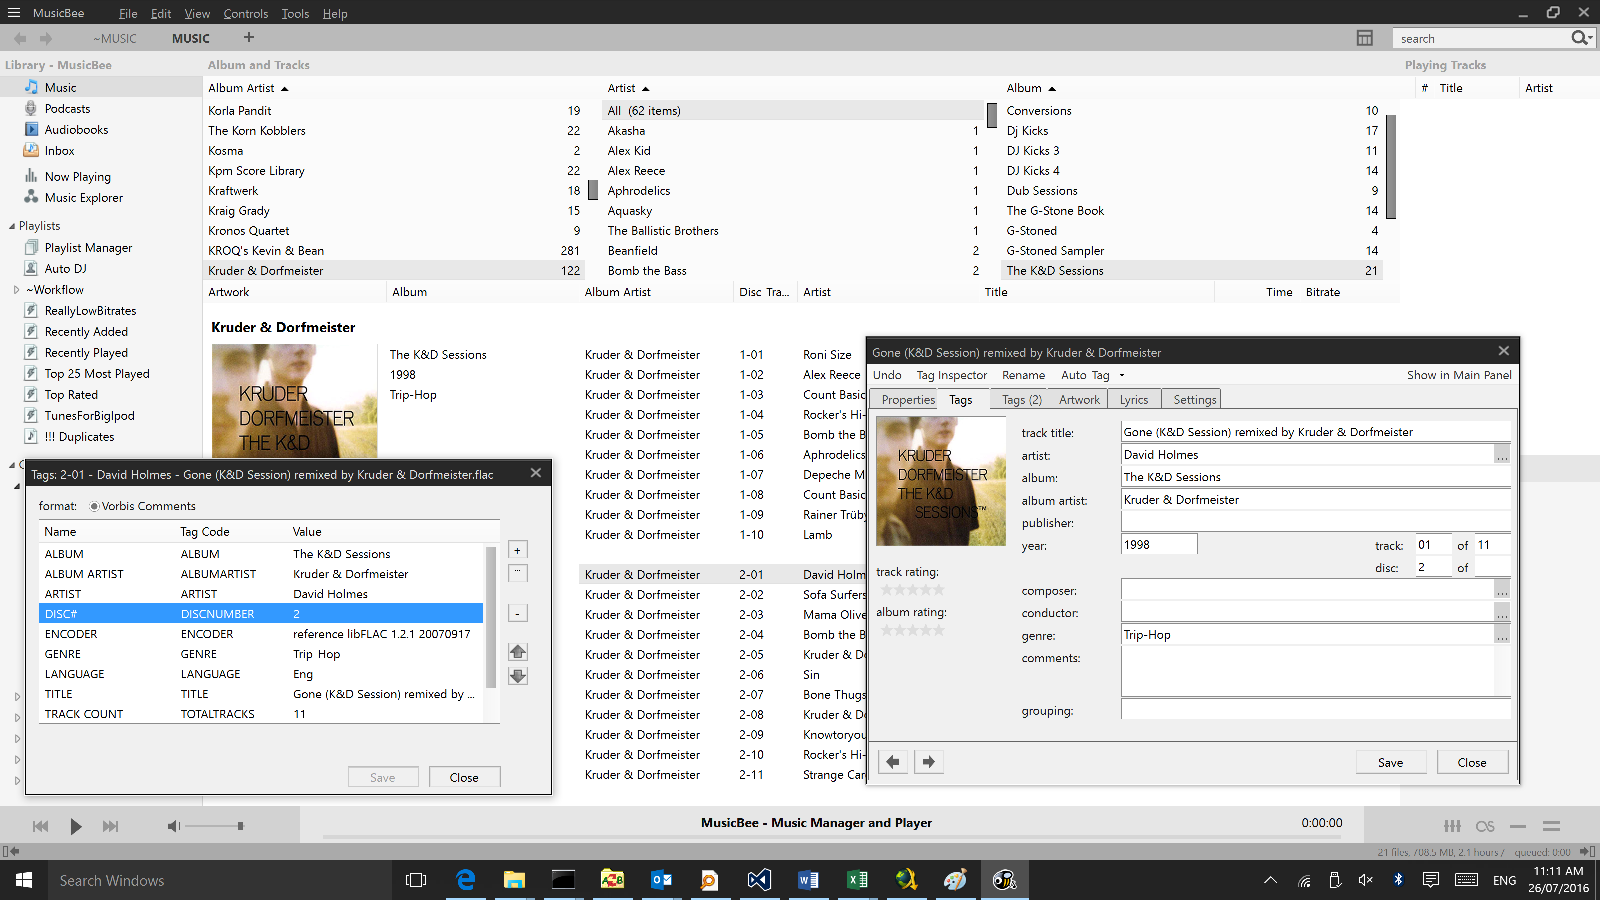The width and height of the screenshot is (1602, 900).
Task: Rate track using the track rating stars
Action: click(x=911, y=590)
